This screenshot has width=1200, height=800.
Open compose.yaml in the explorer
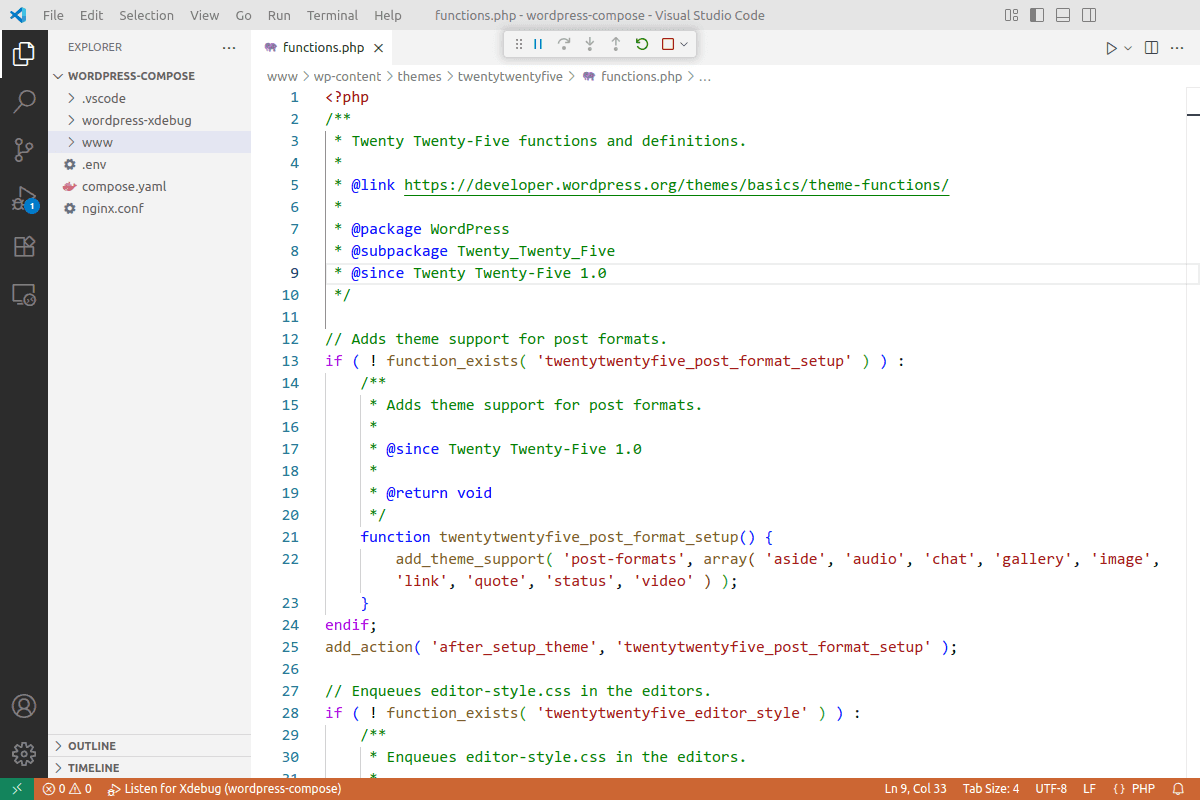[x=150, y=186]
